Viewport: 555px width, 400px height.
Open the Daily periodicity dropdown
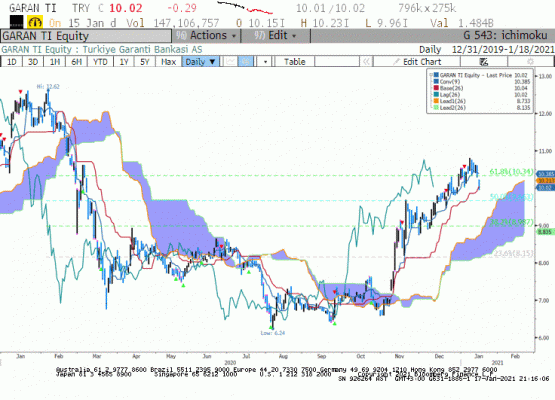coord(200,62)
